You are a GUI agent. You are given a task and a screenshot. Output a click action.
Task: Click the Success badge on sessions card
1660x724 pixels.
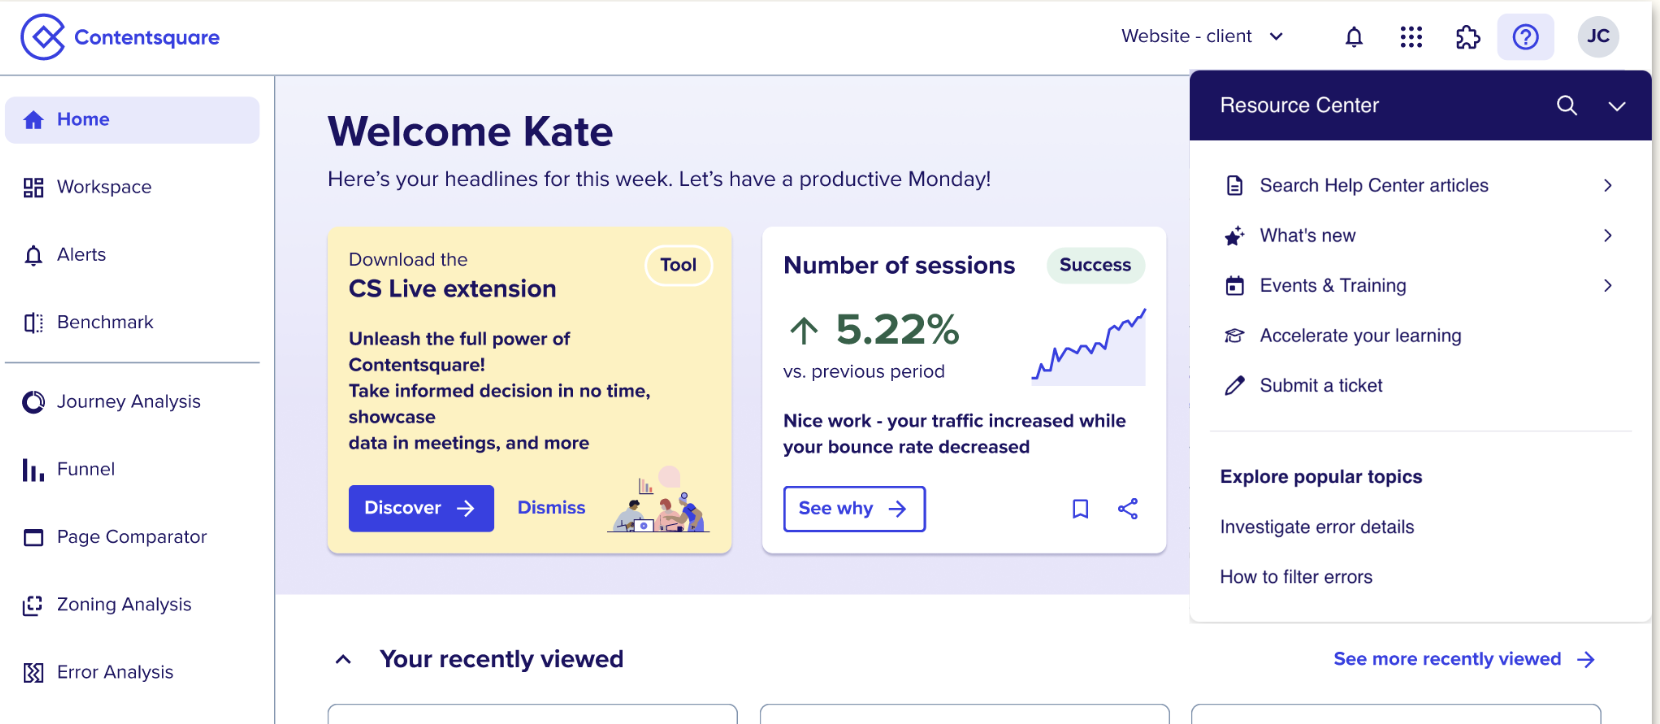[x=1095, y=265]
